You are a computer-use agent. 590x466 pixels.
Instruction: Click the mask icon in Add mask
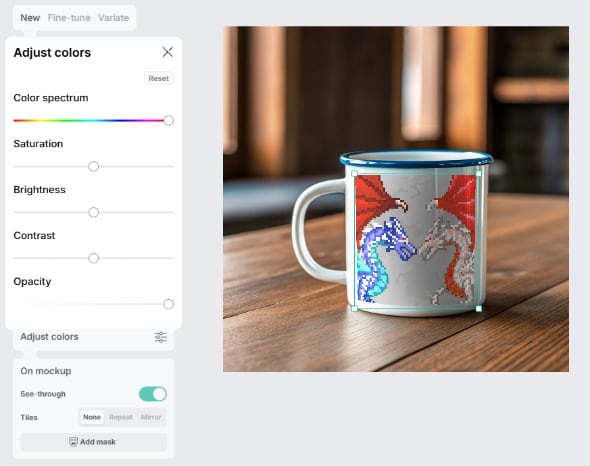tap(73, 442)
